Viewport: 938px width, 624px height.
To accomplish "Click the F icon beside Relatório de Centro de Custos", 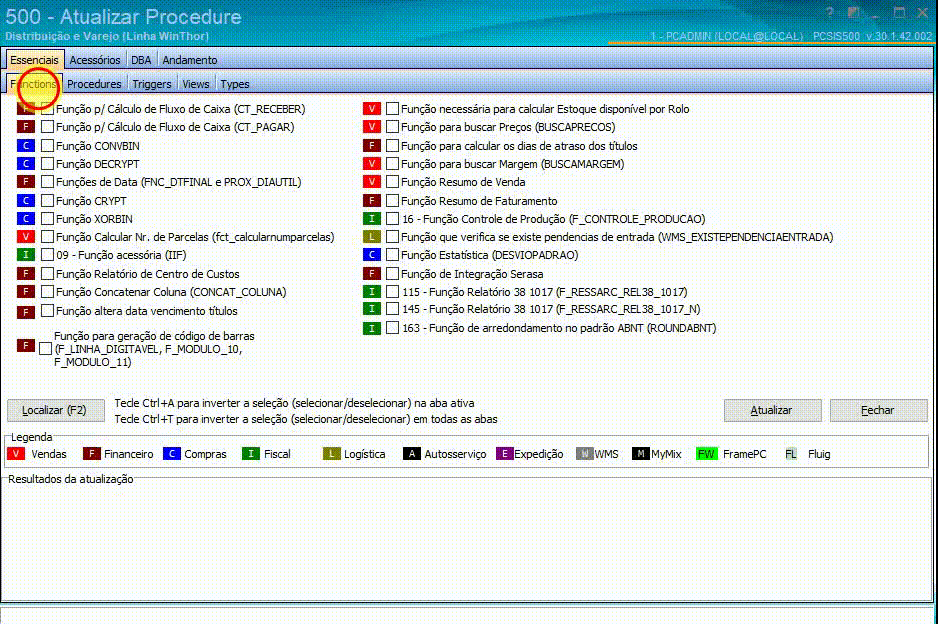I will tap(26, 273).
